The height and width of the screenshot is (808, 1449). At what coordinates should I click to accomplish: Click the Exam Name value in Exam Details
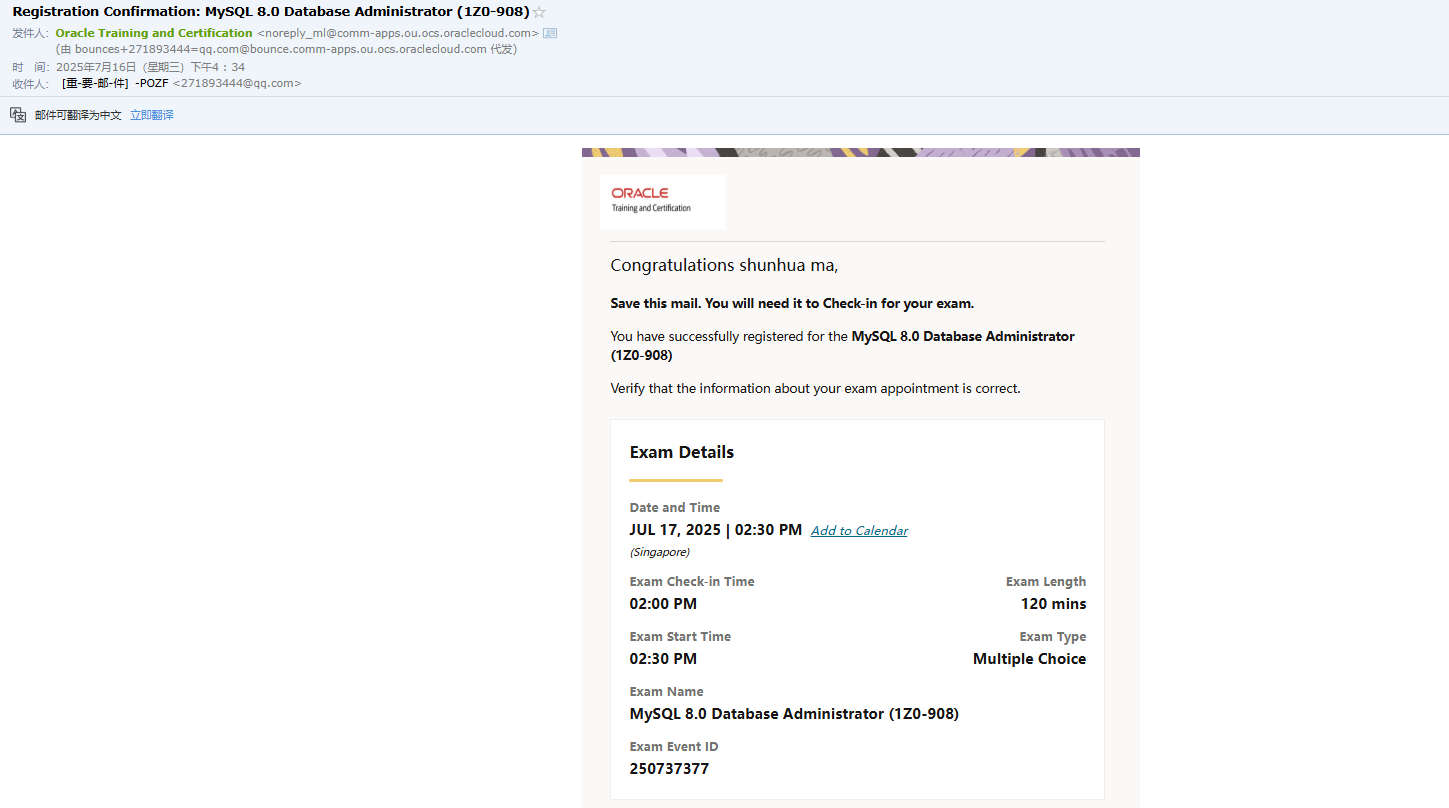click(x=794, y=714)
